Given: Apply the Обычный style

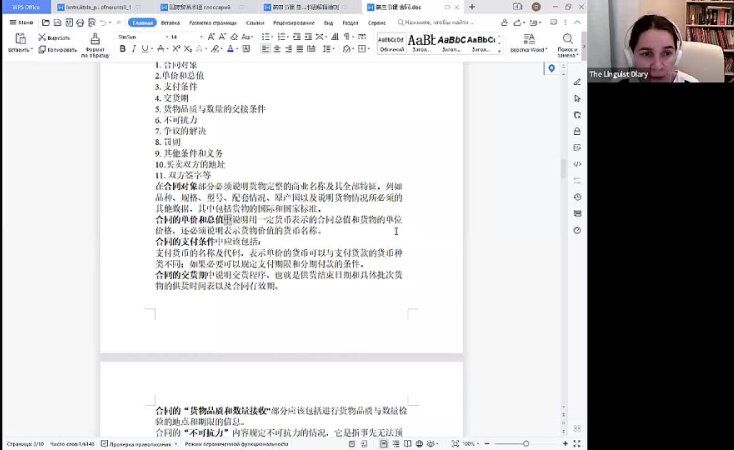Looking at the screenshot, I should [x=391, y=44].
